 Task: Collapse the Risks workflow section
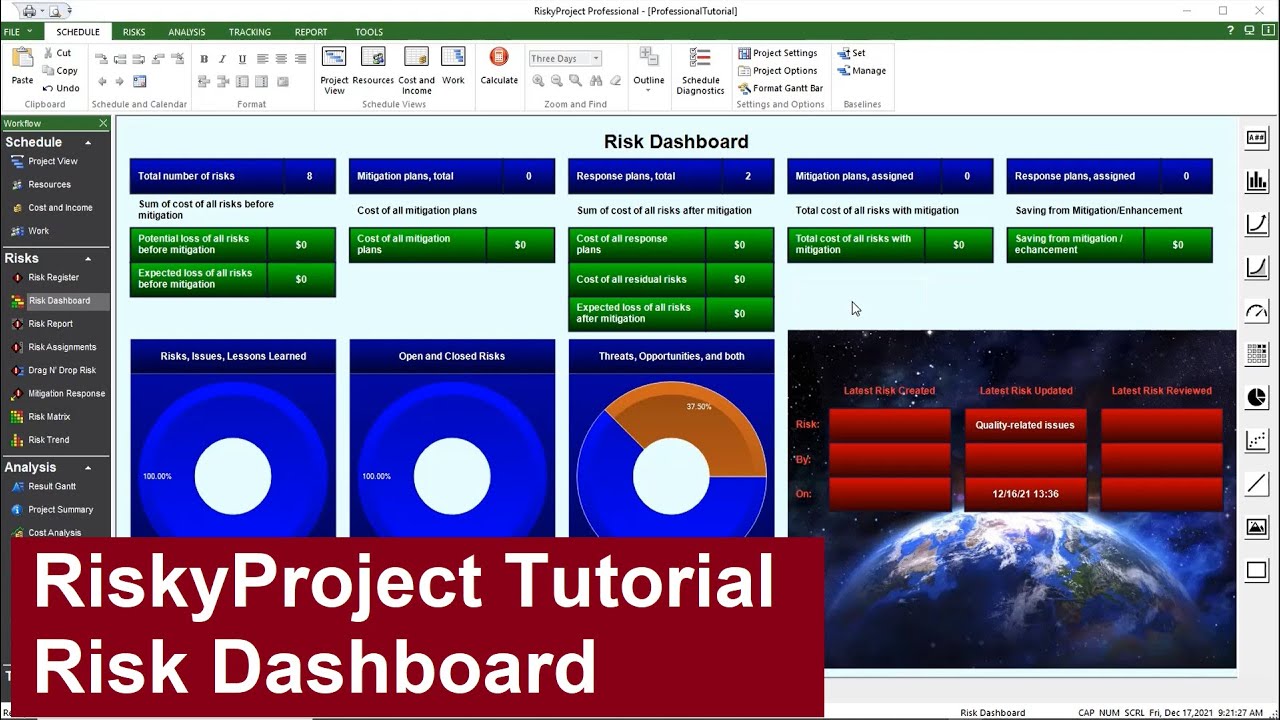click(88, 259)
